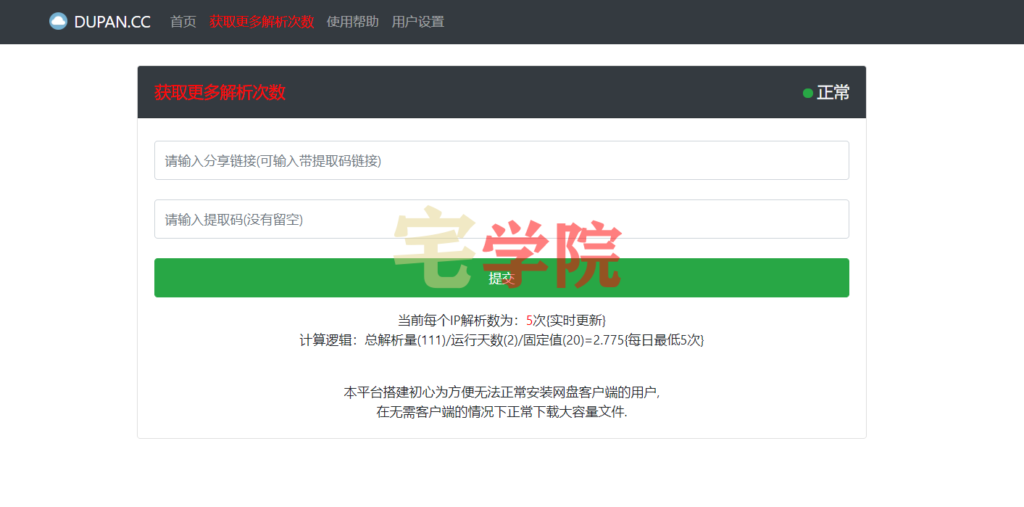Image resolution: width=1024 pixels, height=507 pixels.
Task: Click the red number 5 count
Action: tap(529, 321)
